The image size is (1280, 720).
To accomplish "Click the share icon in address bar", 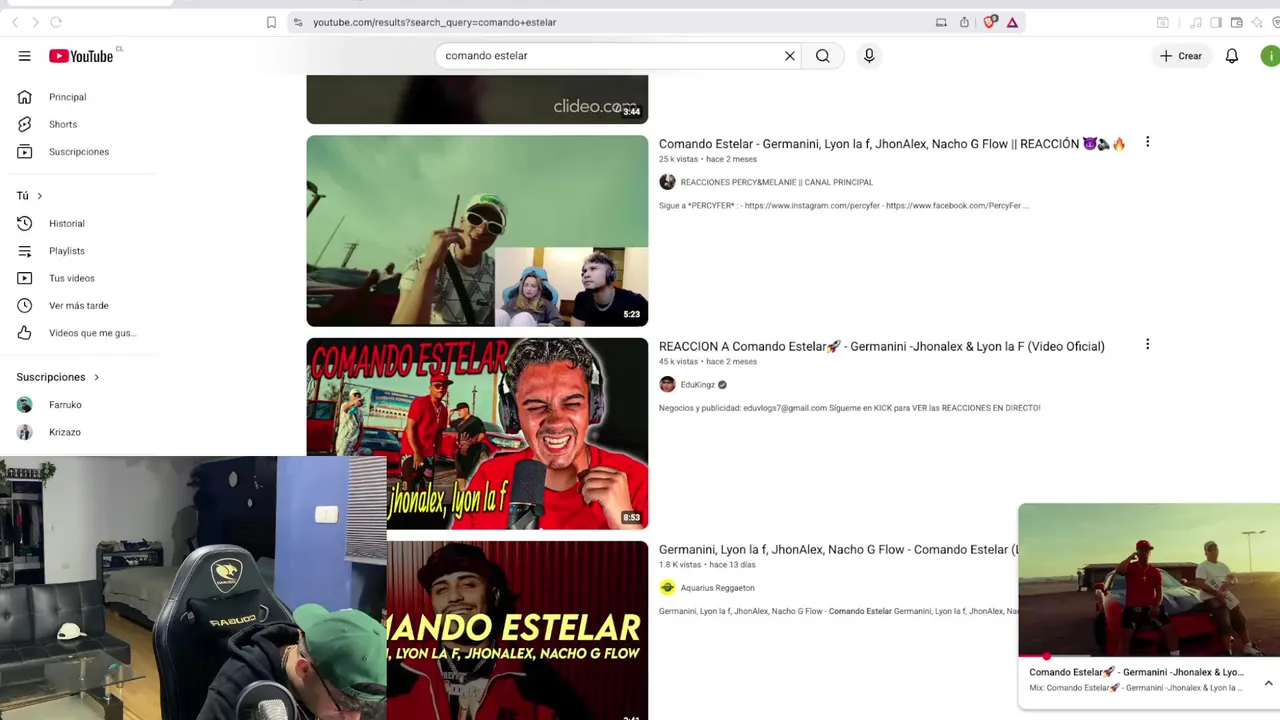I will click(x=964, y=22).
